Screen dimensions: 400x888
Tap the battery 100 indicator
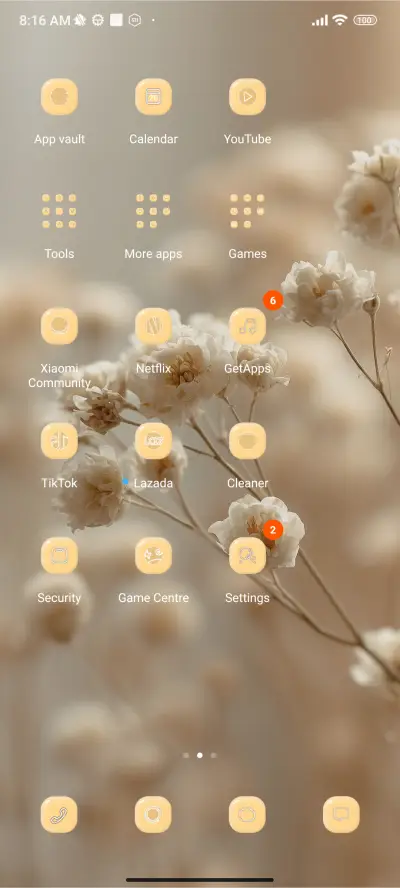tap(365, 20)
